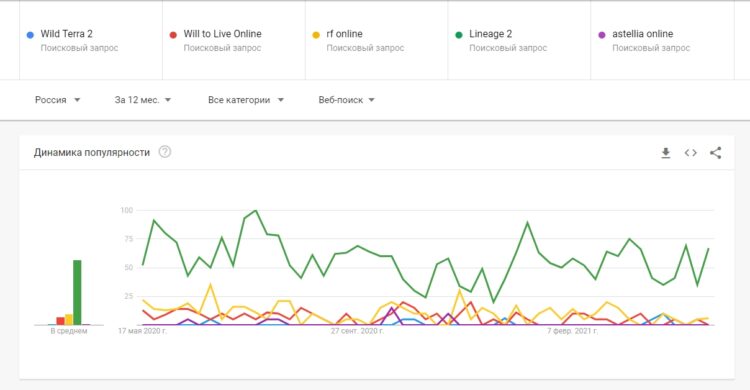Click the green dot for Lineage 2
This screenshot has width=750, height=390.
coord(459,34)
